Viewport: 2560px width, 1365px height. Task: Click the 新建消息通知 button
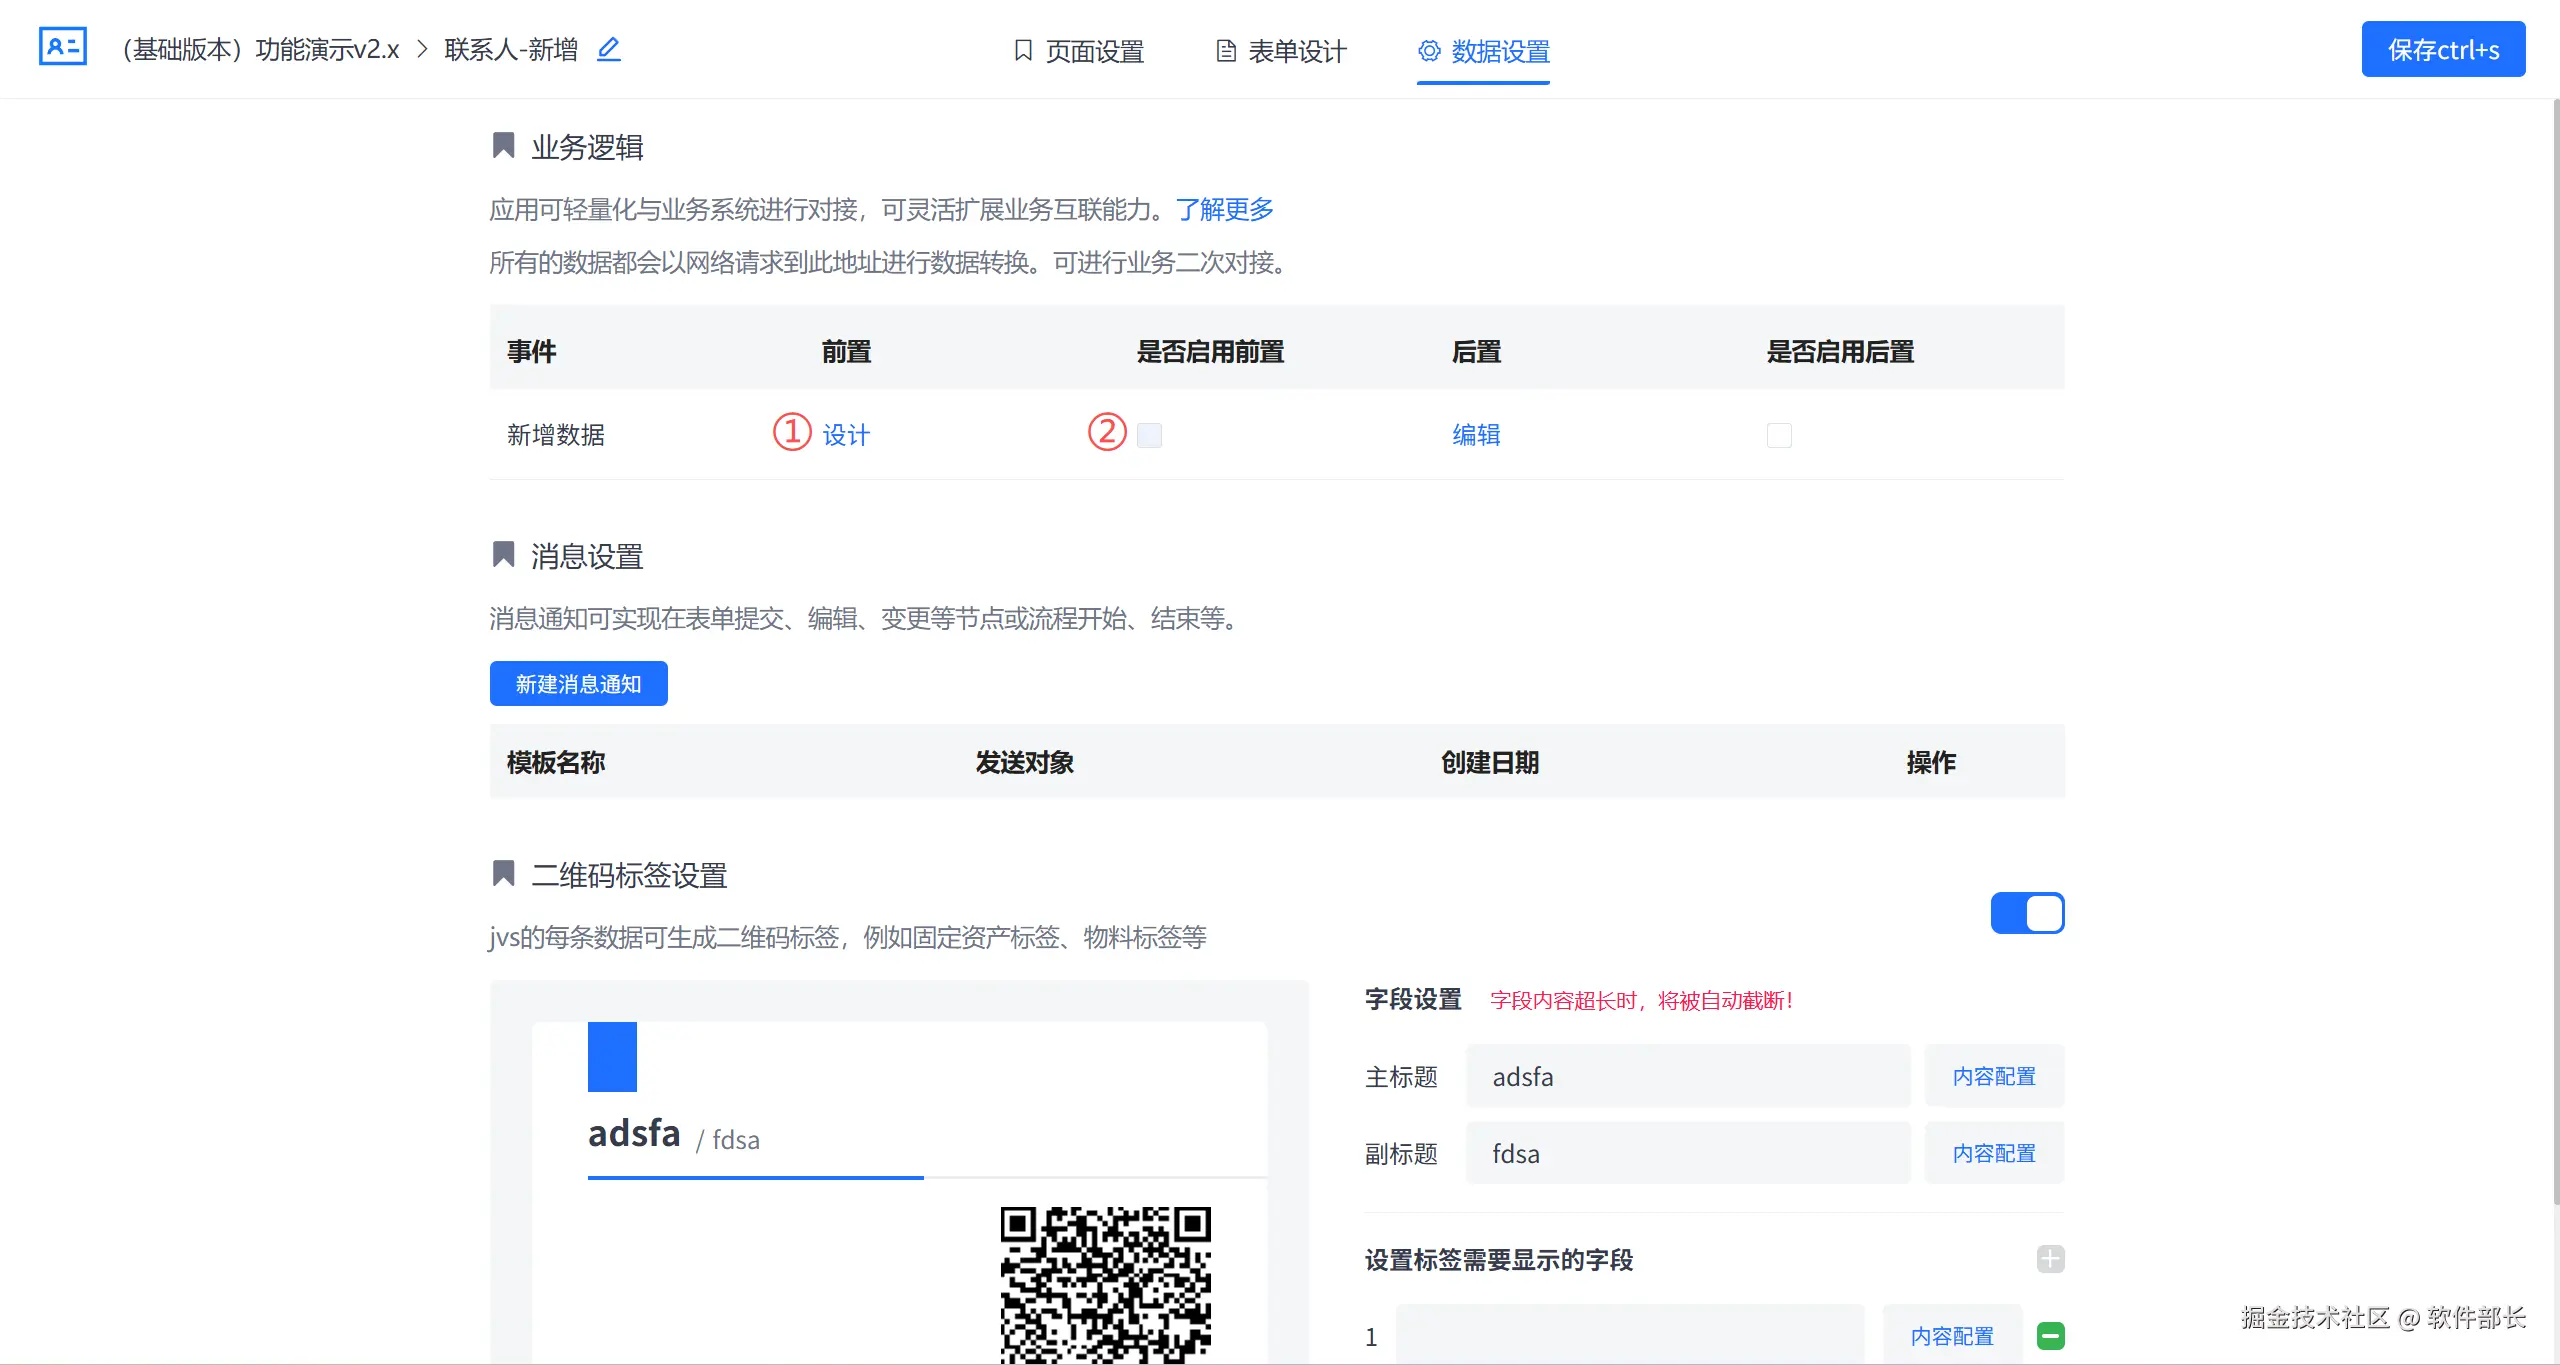pos(578,684)
